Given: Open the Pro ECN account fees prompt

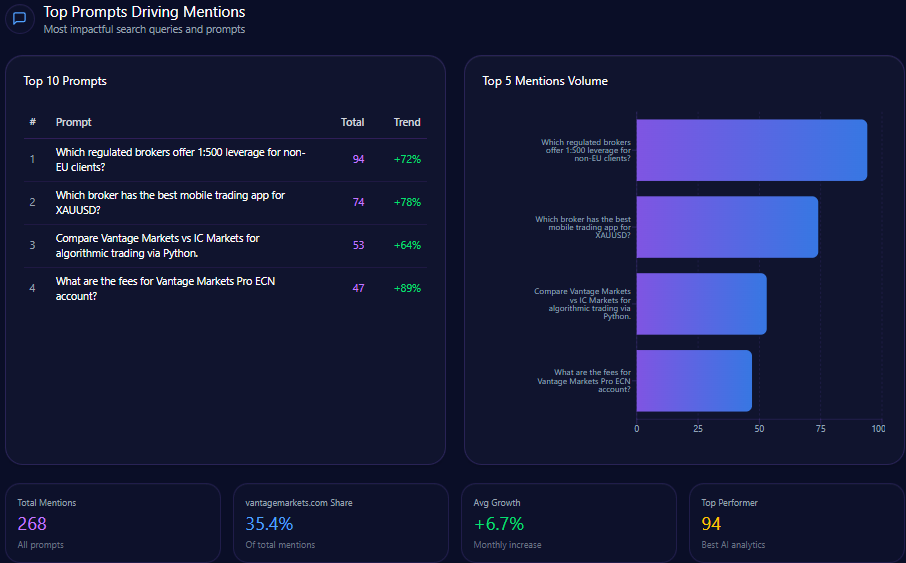Looking at the screenshot, I should [165, 288].
